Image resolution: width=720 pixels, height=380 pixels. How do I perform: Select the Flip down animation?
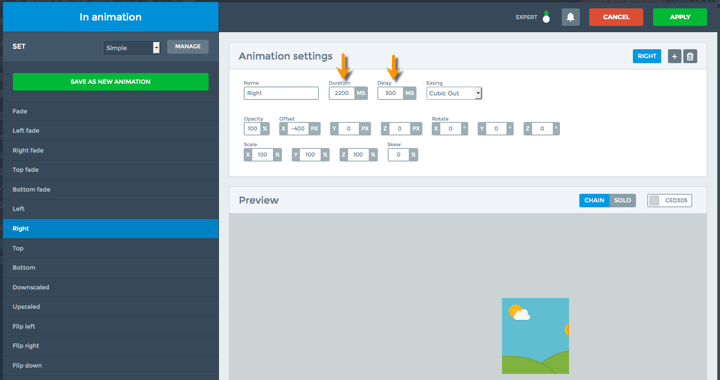(111, 366)
